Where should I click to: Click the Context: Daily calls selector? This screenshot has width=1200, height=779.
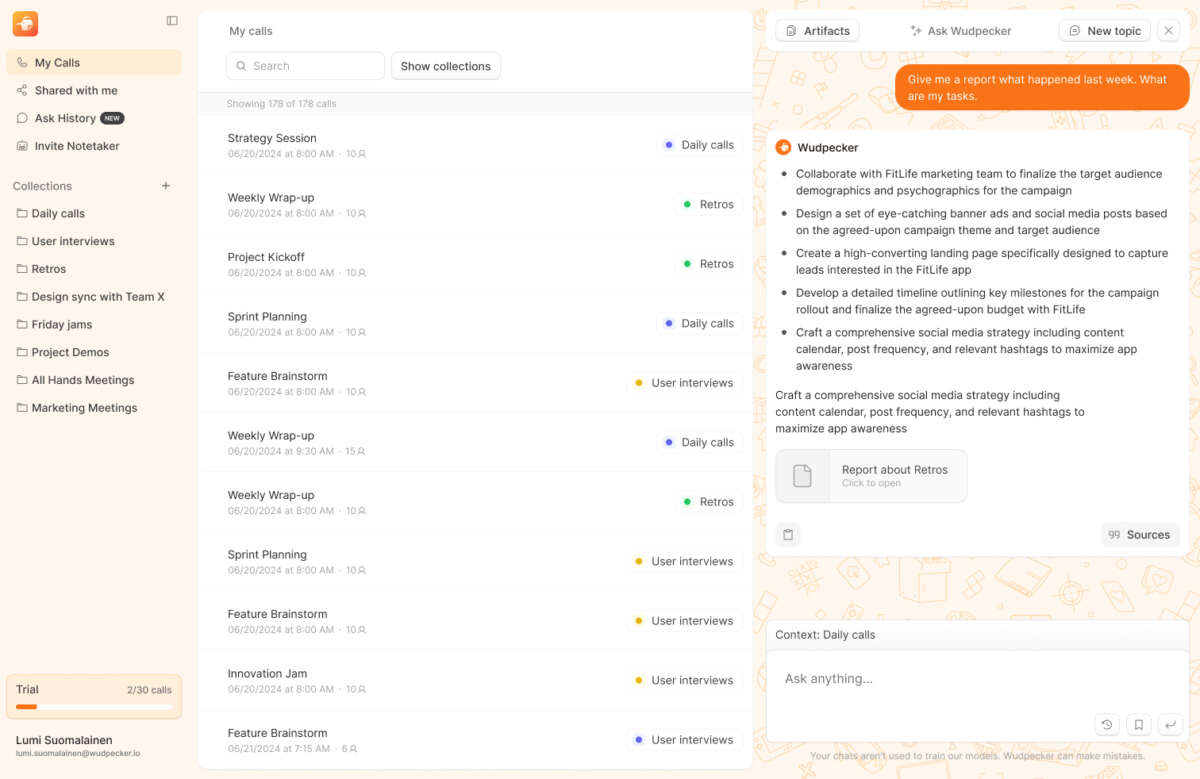(825, 635)
